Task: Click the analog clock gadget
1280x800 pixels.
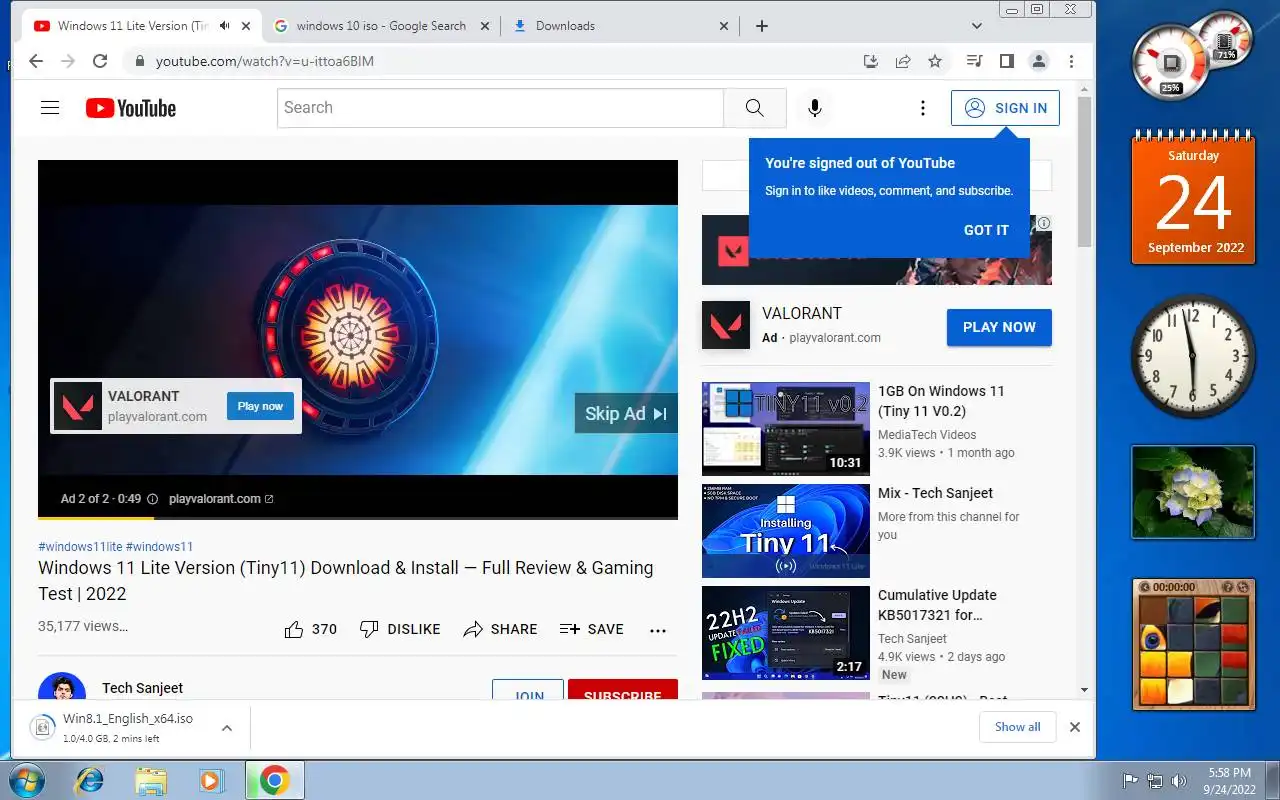Action: (1193, 355)
